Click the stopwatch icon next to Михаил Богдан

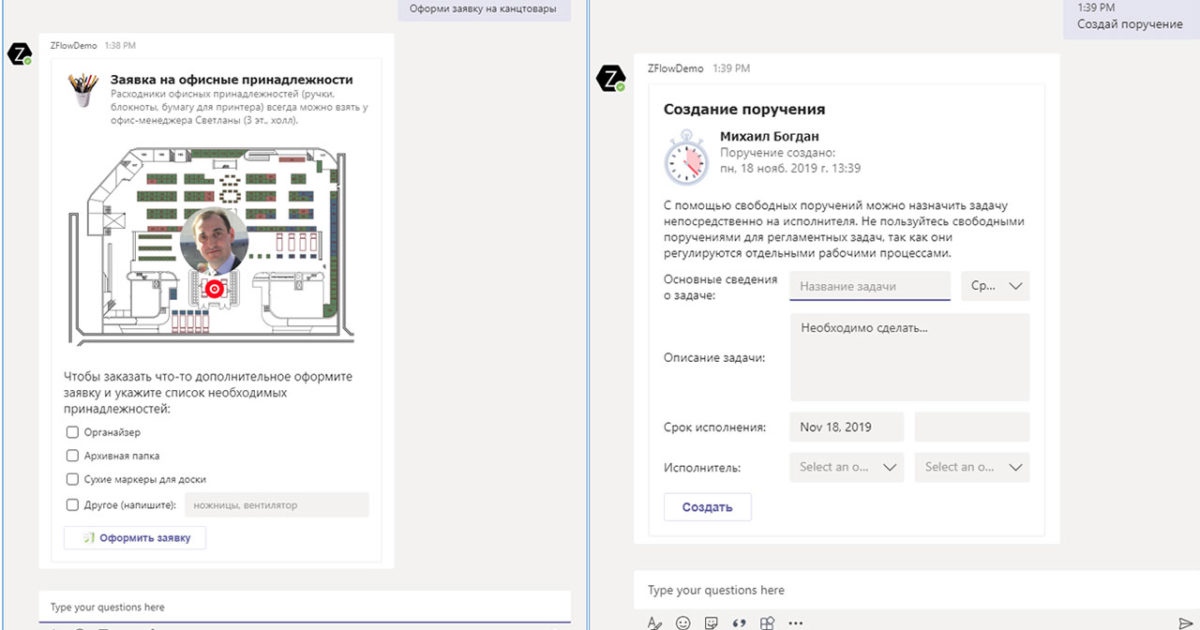(x=685, y=156)
